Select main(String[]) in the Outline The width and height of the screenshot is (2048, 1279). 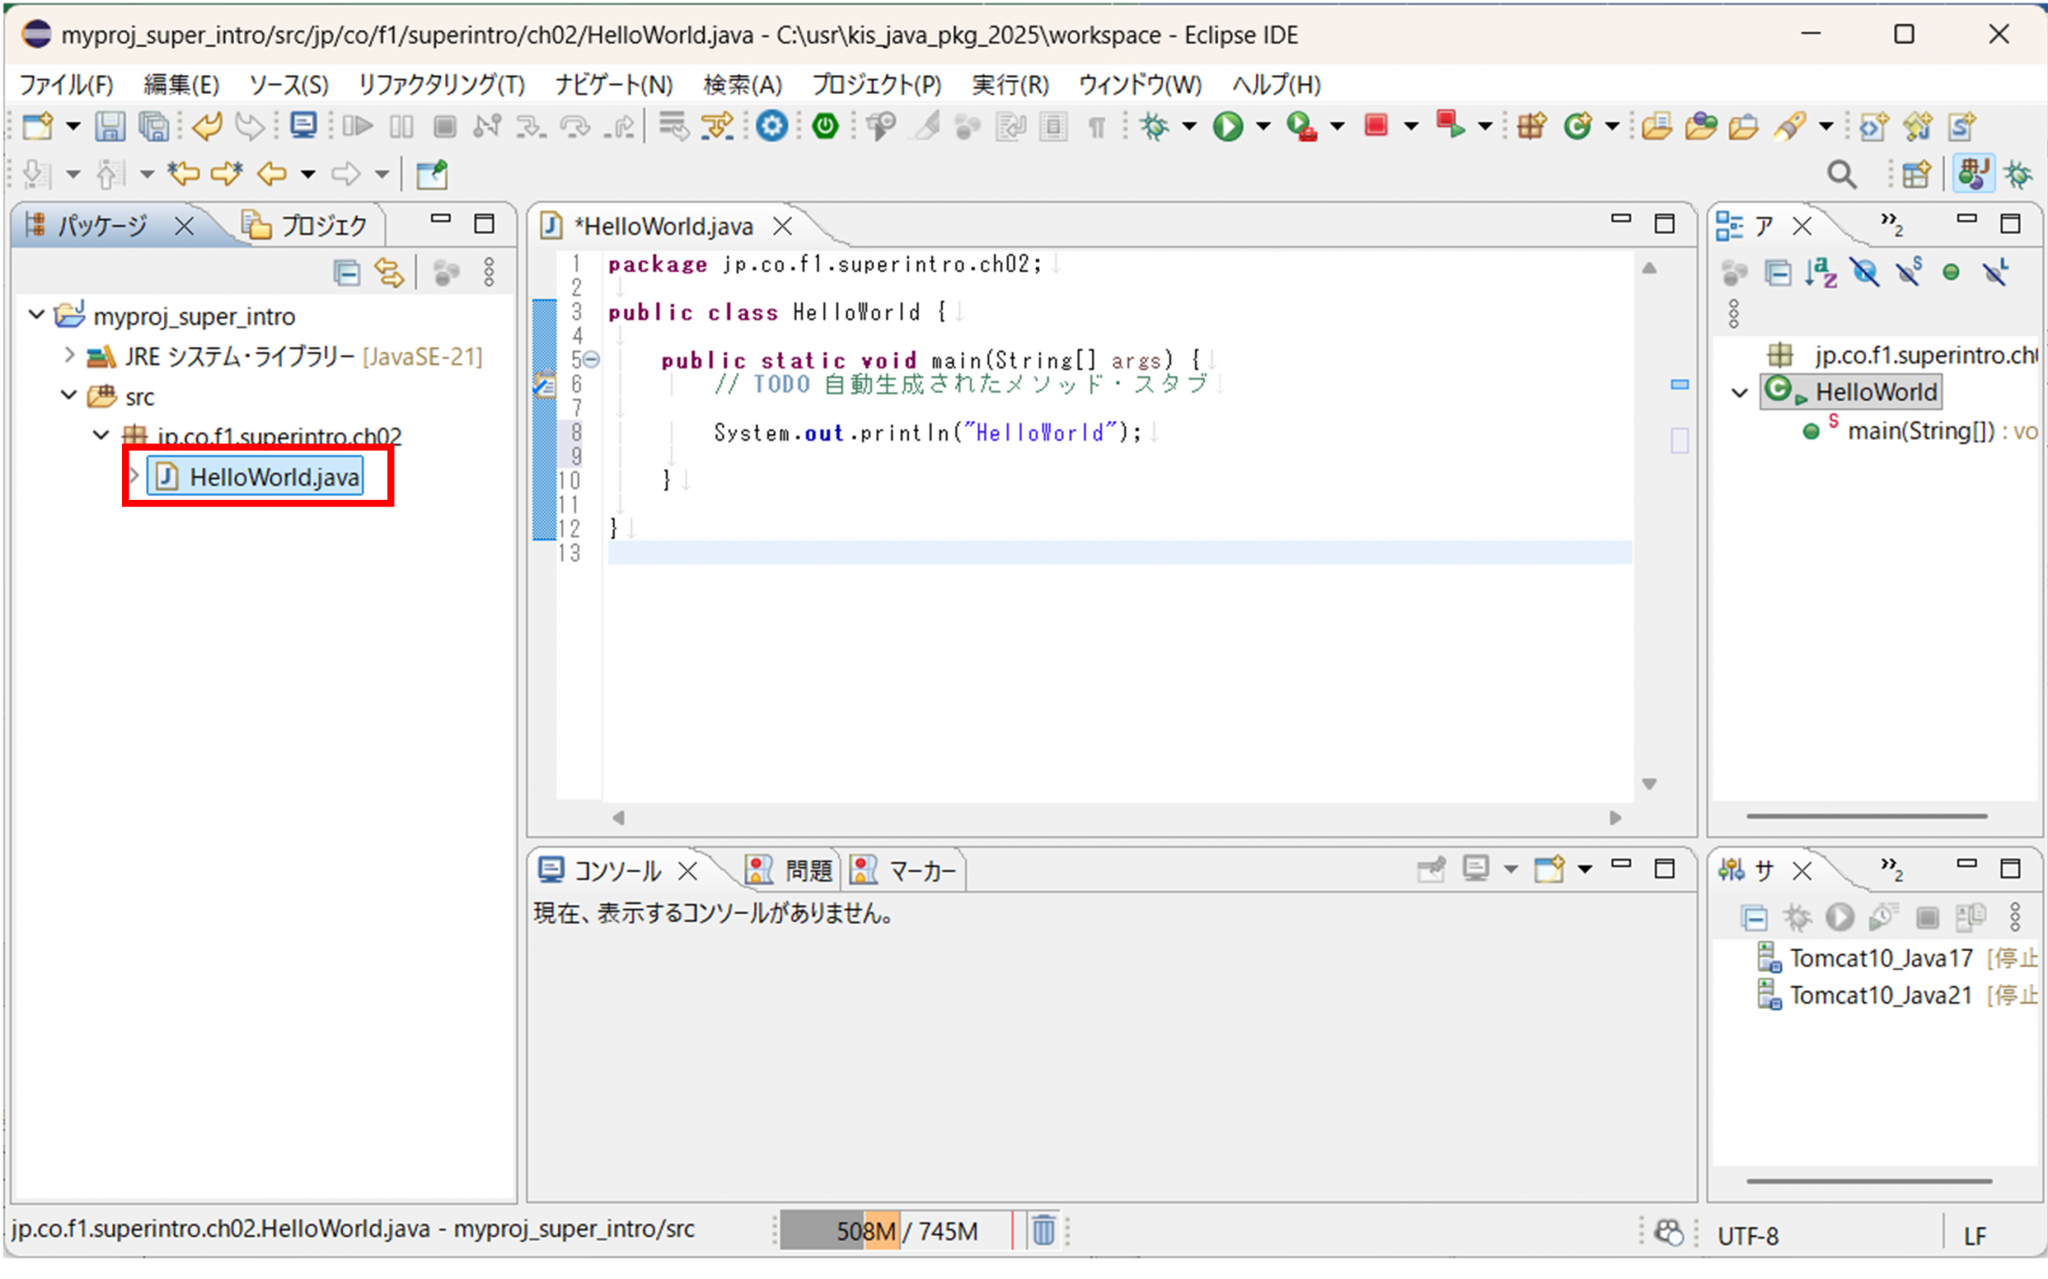point(1920,431)
